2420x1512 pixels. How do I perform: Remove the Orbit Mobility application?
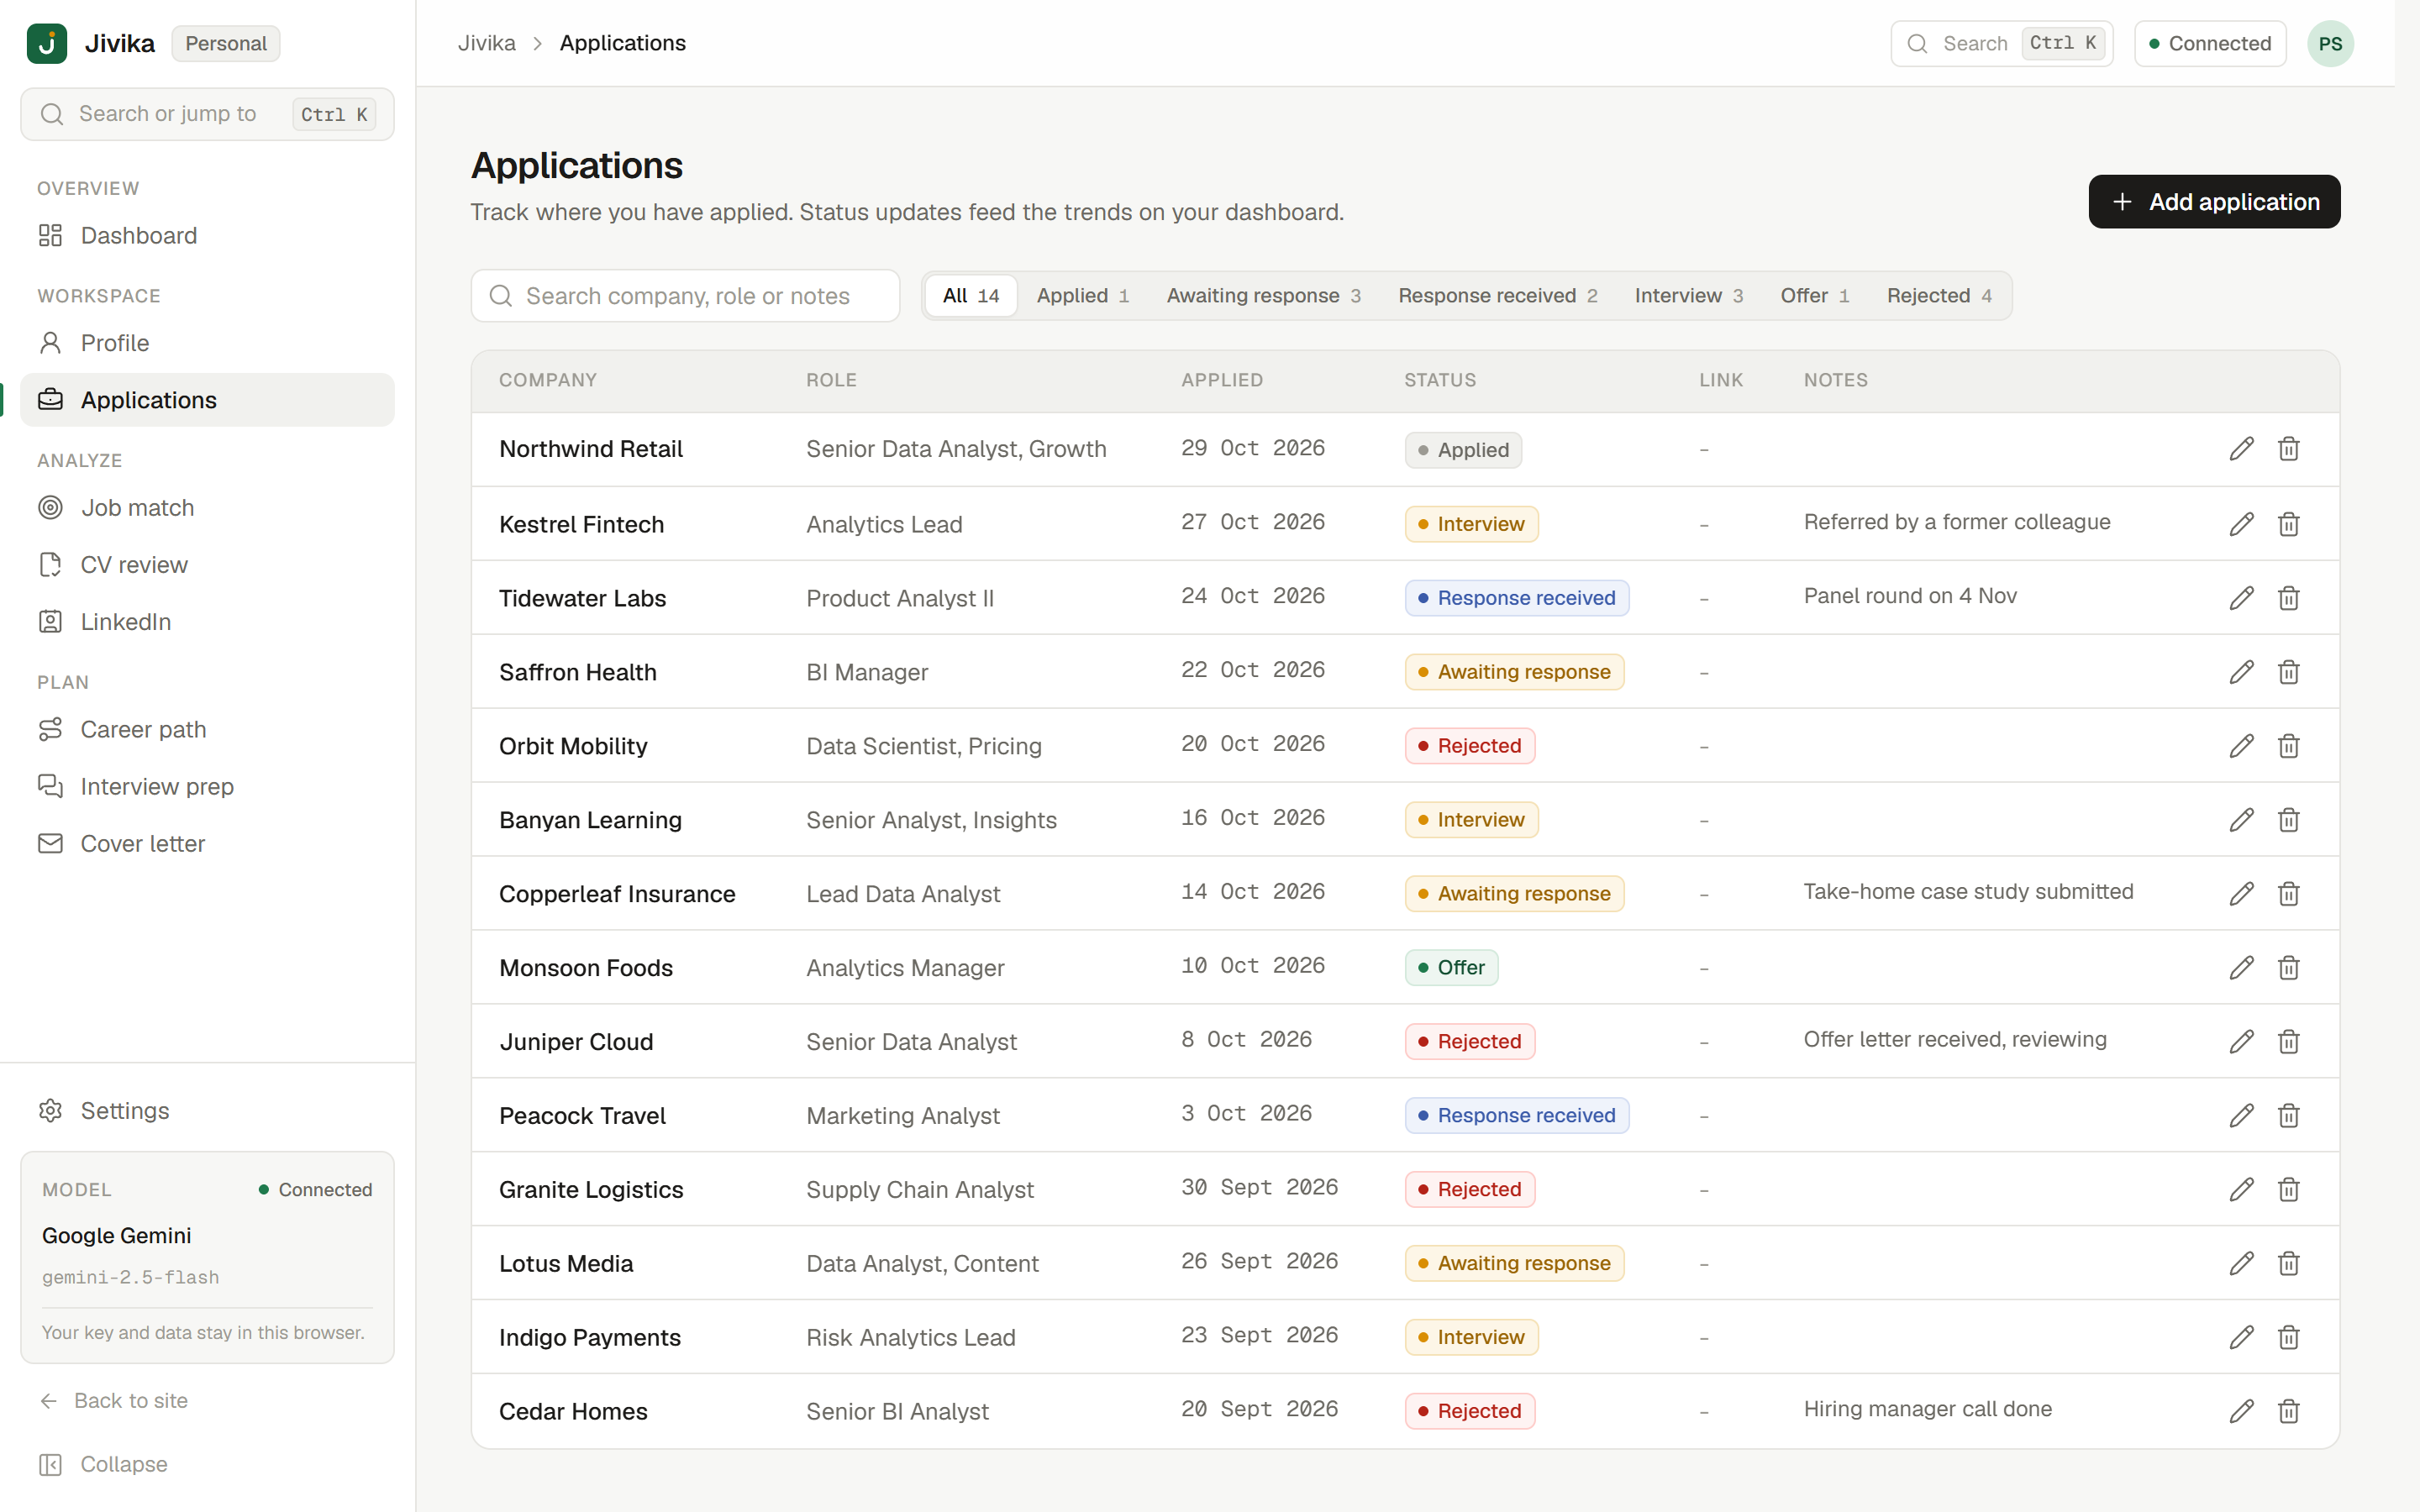2288,746
